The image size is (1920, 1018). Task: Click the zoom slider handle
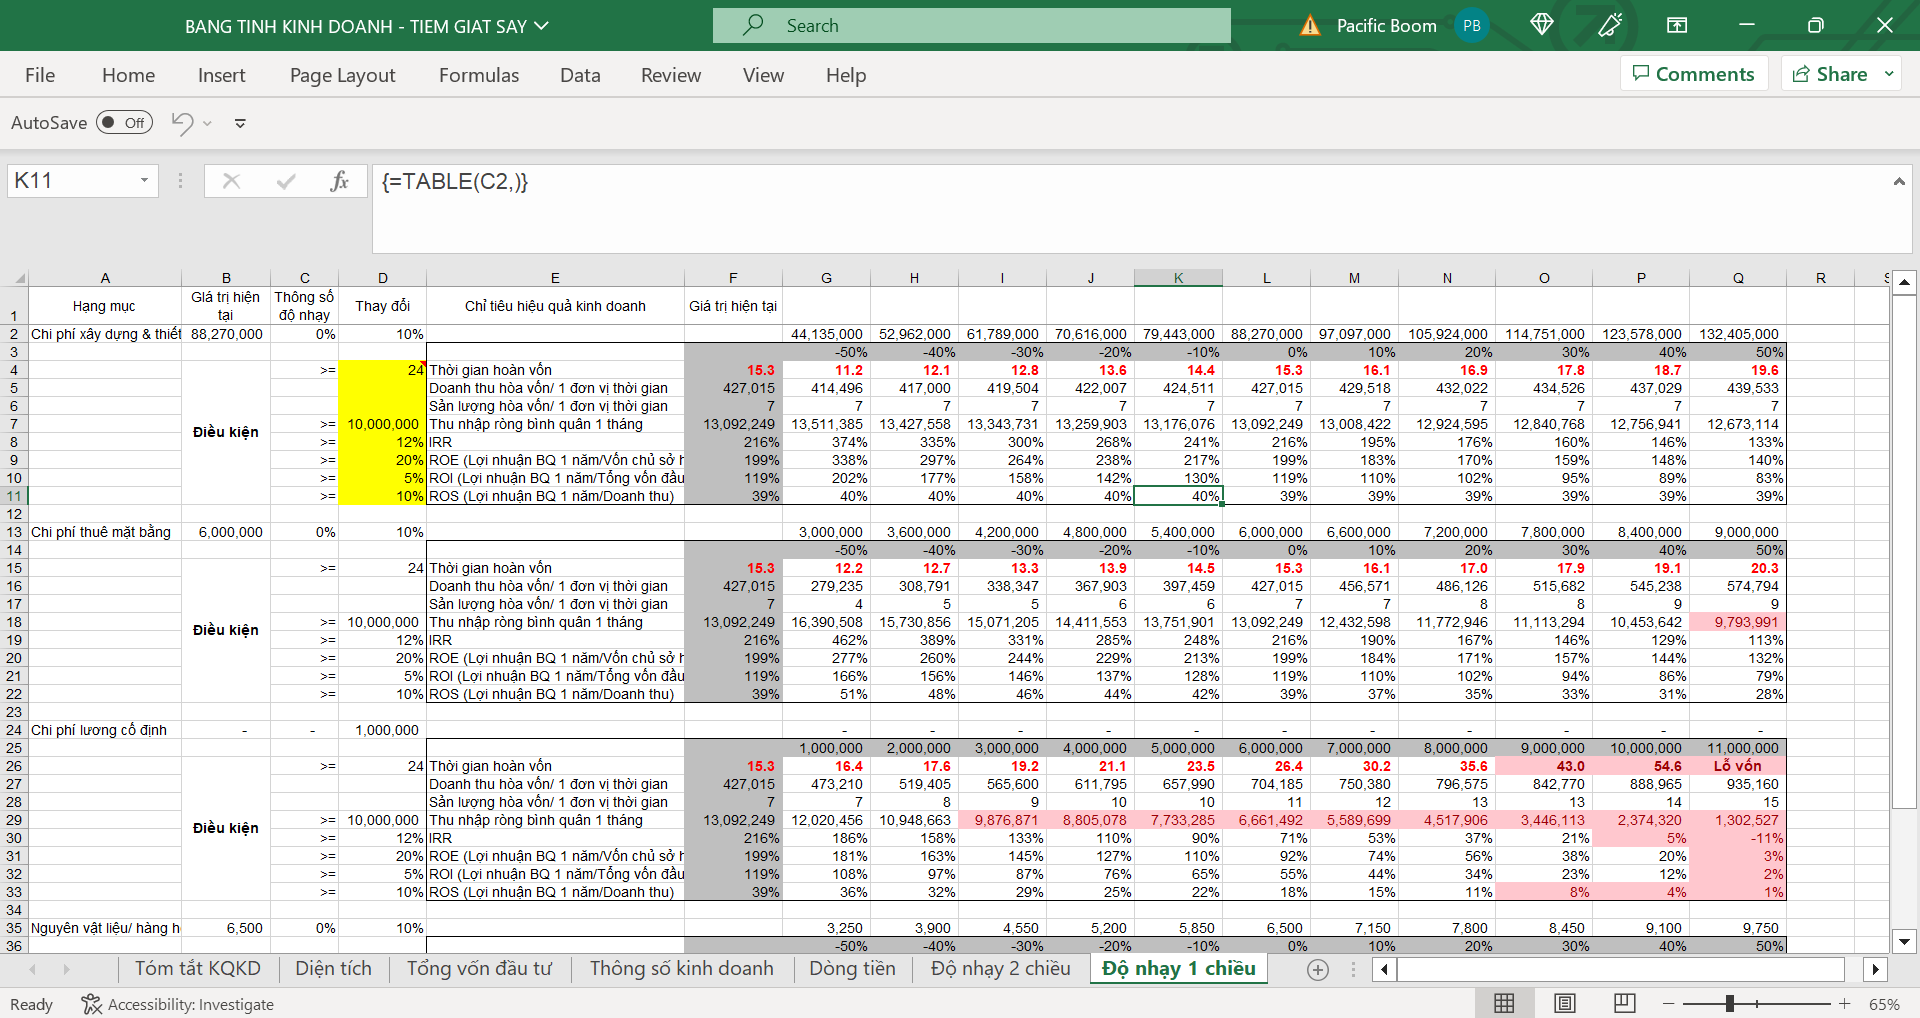tap(1729, 1003)
